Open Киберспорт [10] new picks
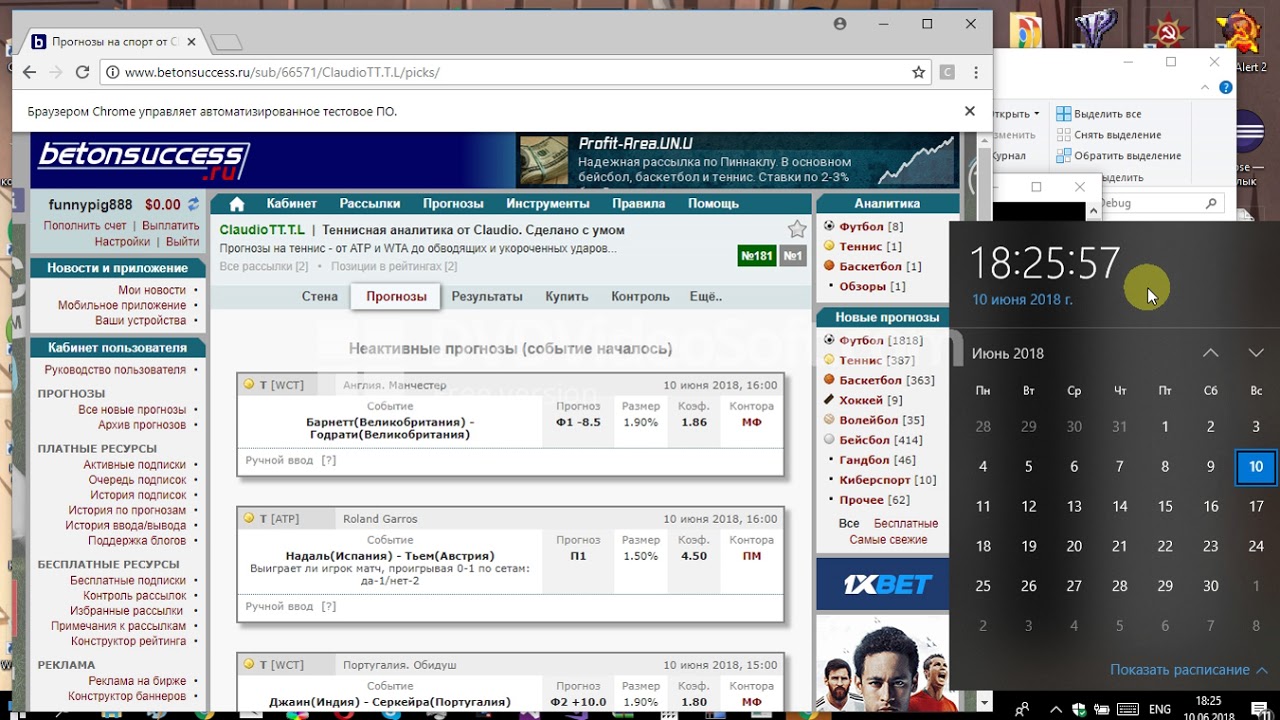1280x720 pixels. click(x=888, y=480)
